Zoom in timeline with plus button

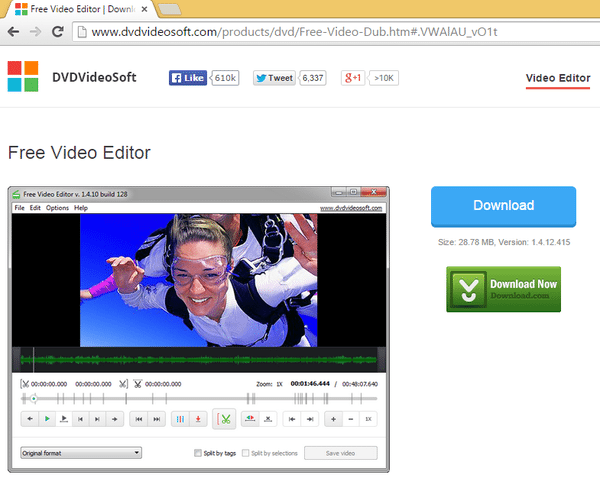coord(333,419)
